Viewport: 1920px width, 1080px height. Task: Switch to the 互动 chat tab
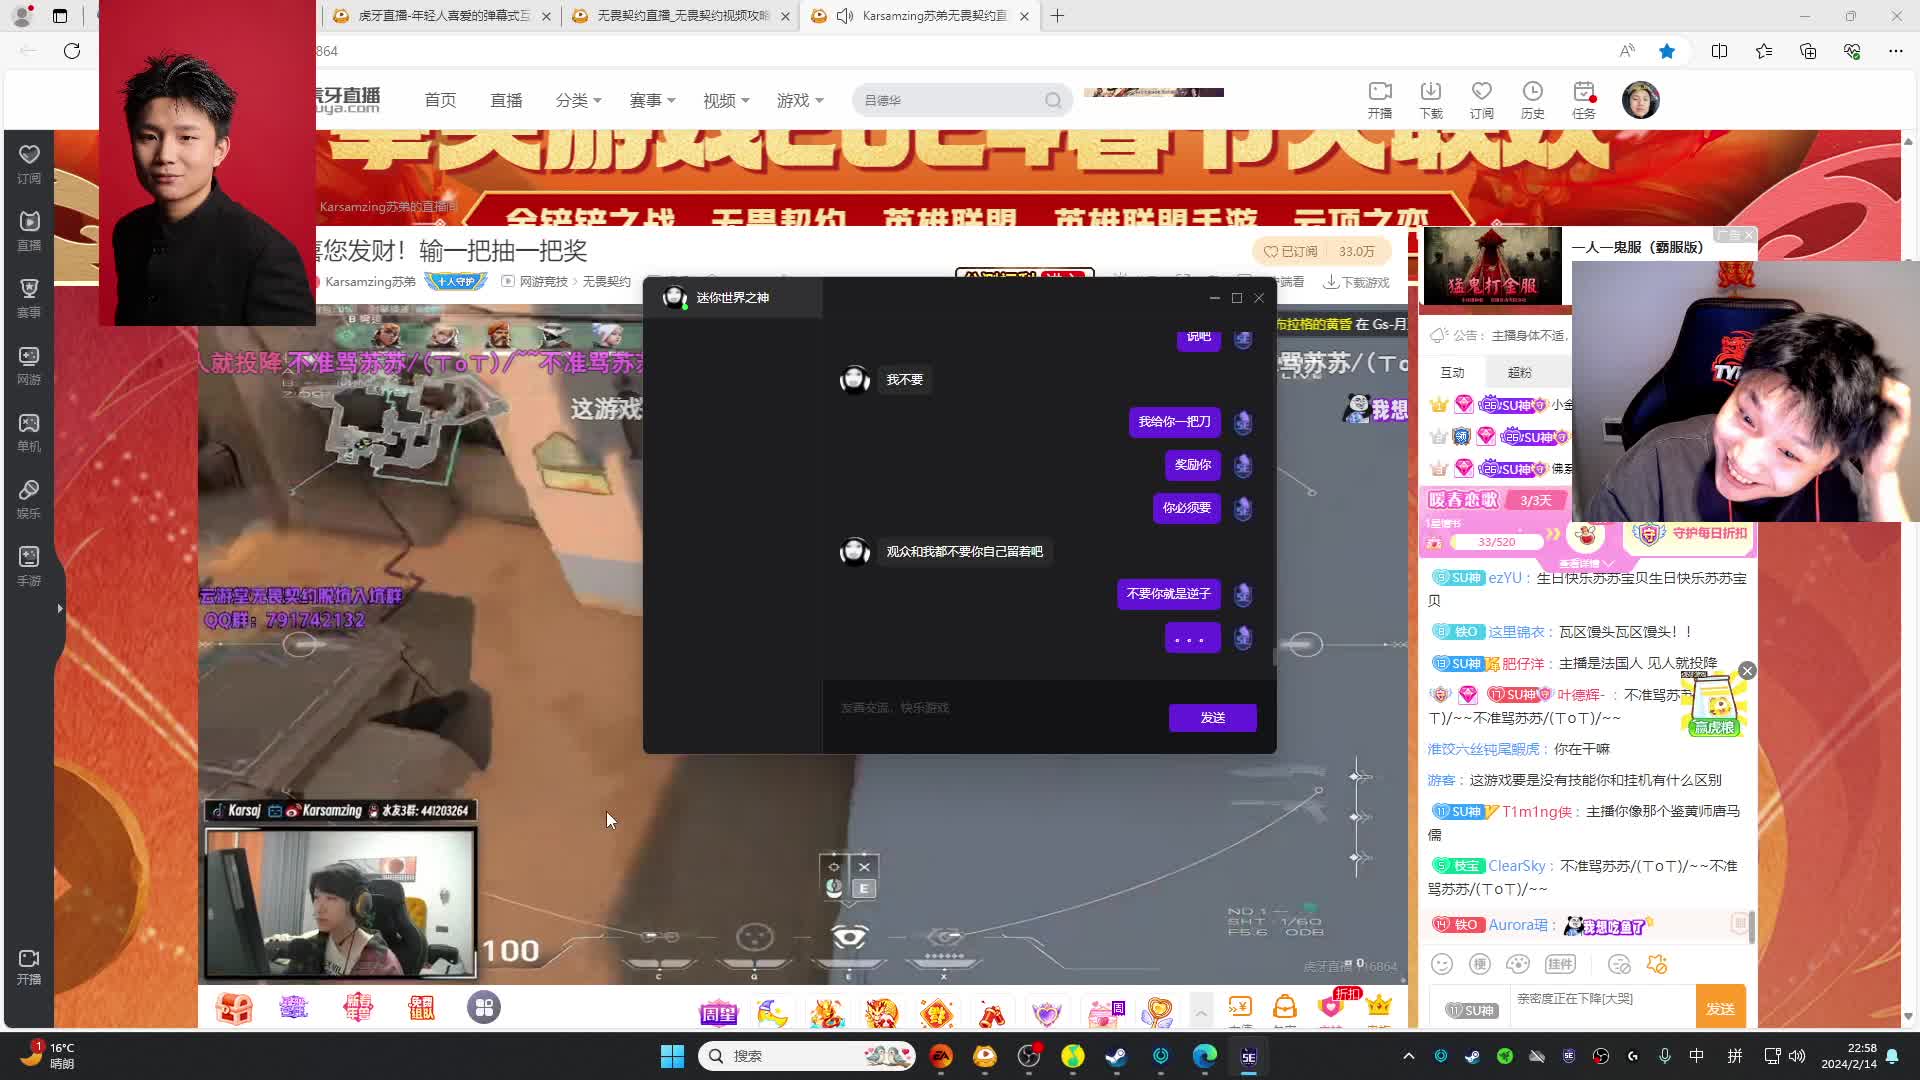1452,372
